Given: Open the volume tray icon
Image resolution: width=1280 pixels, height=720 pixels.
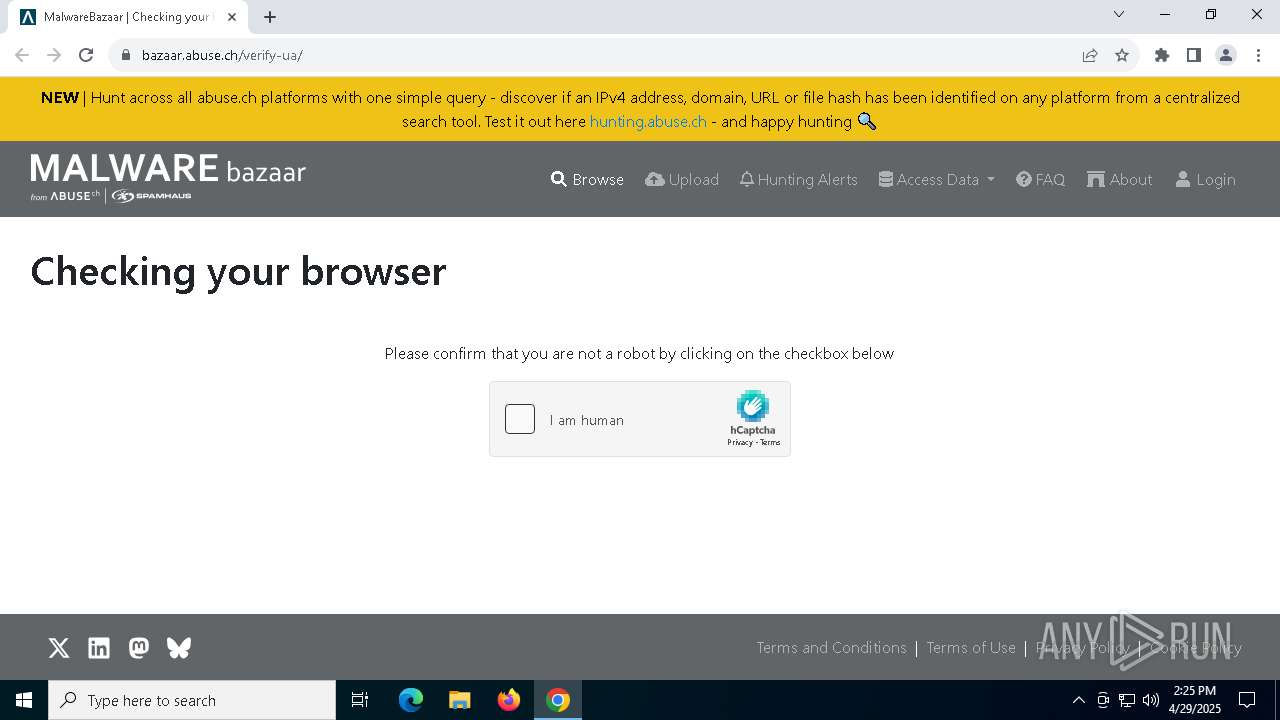Looking at the screenshot, I should (1151, 700).
